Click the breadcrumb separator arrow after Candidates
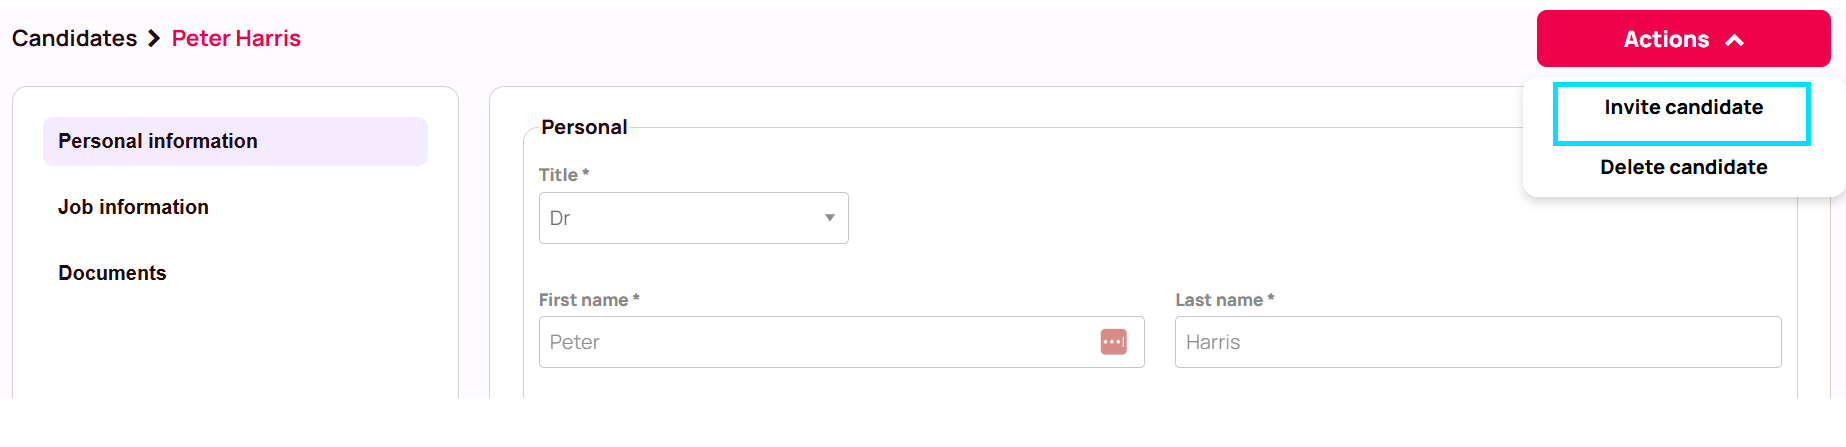 (x=154, y=39)
